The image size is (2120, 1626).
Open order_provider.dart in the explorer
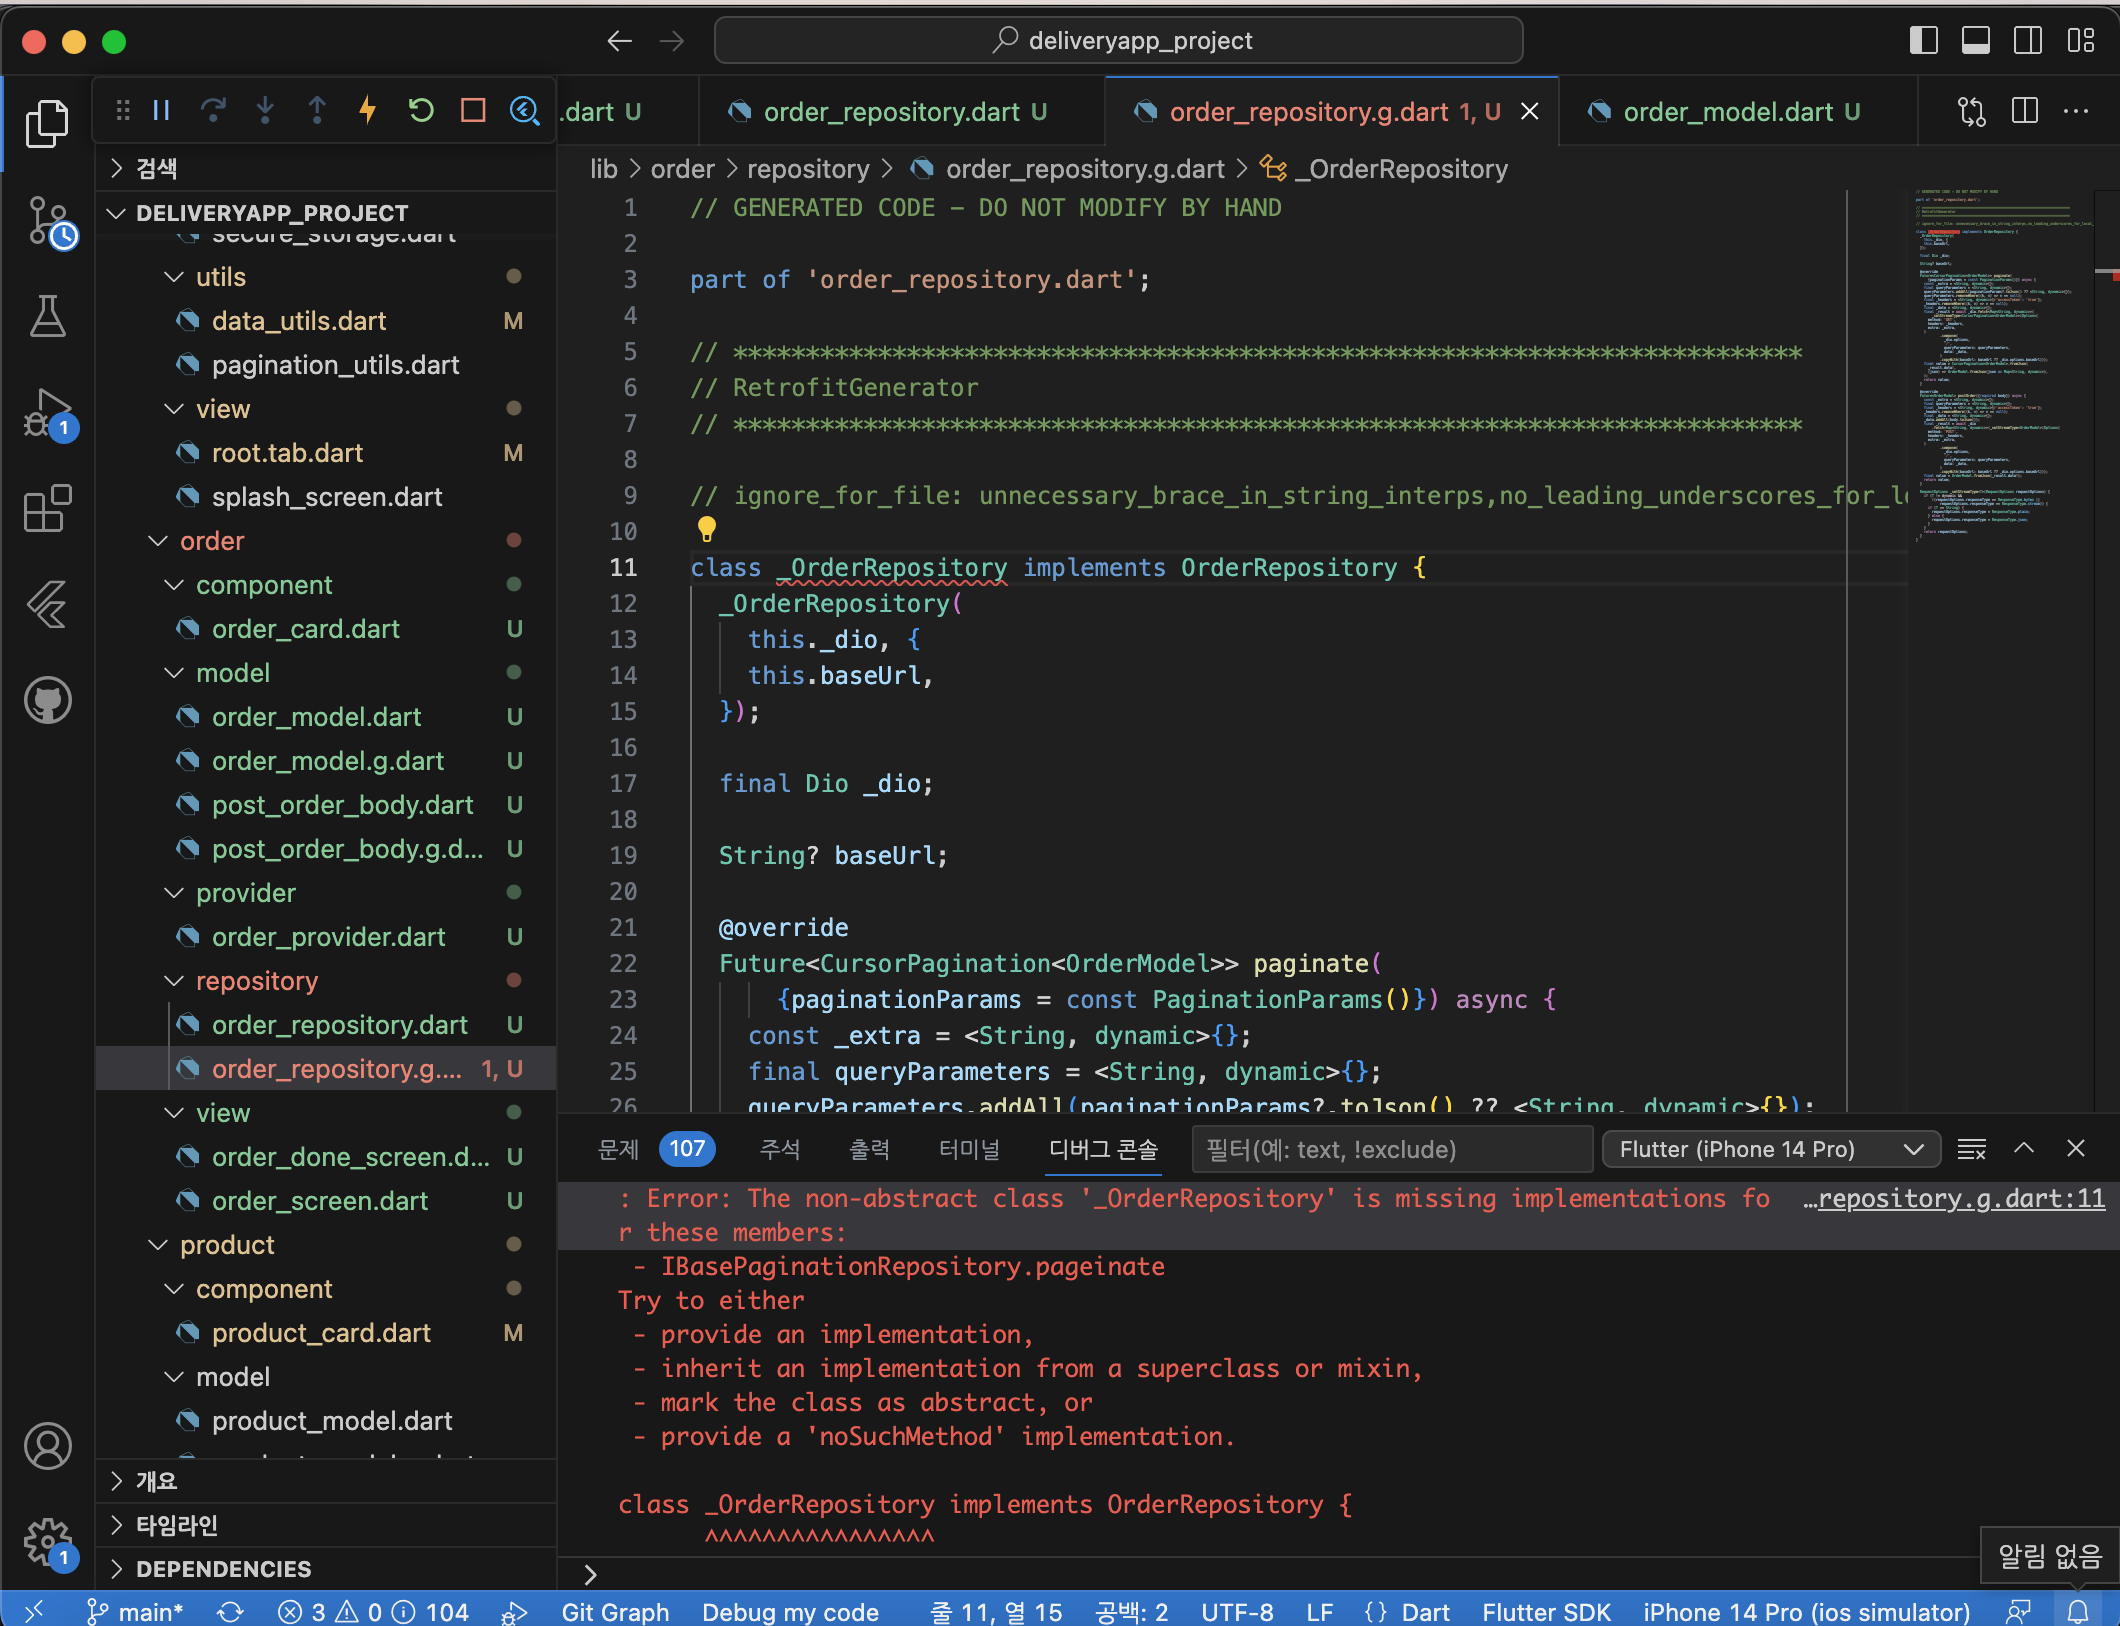(328, 937)
